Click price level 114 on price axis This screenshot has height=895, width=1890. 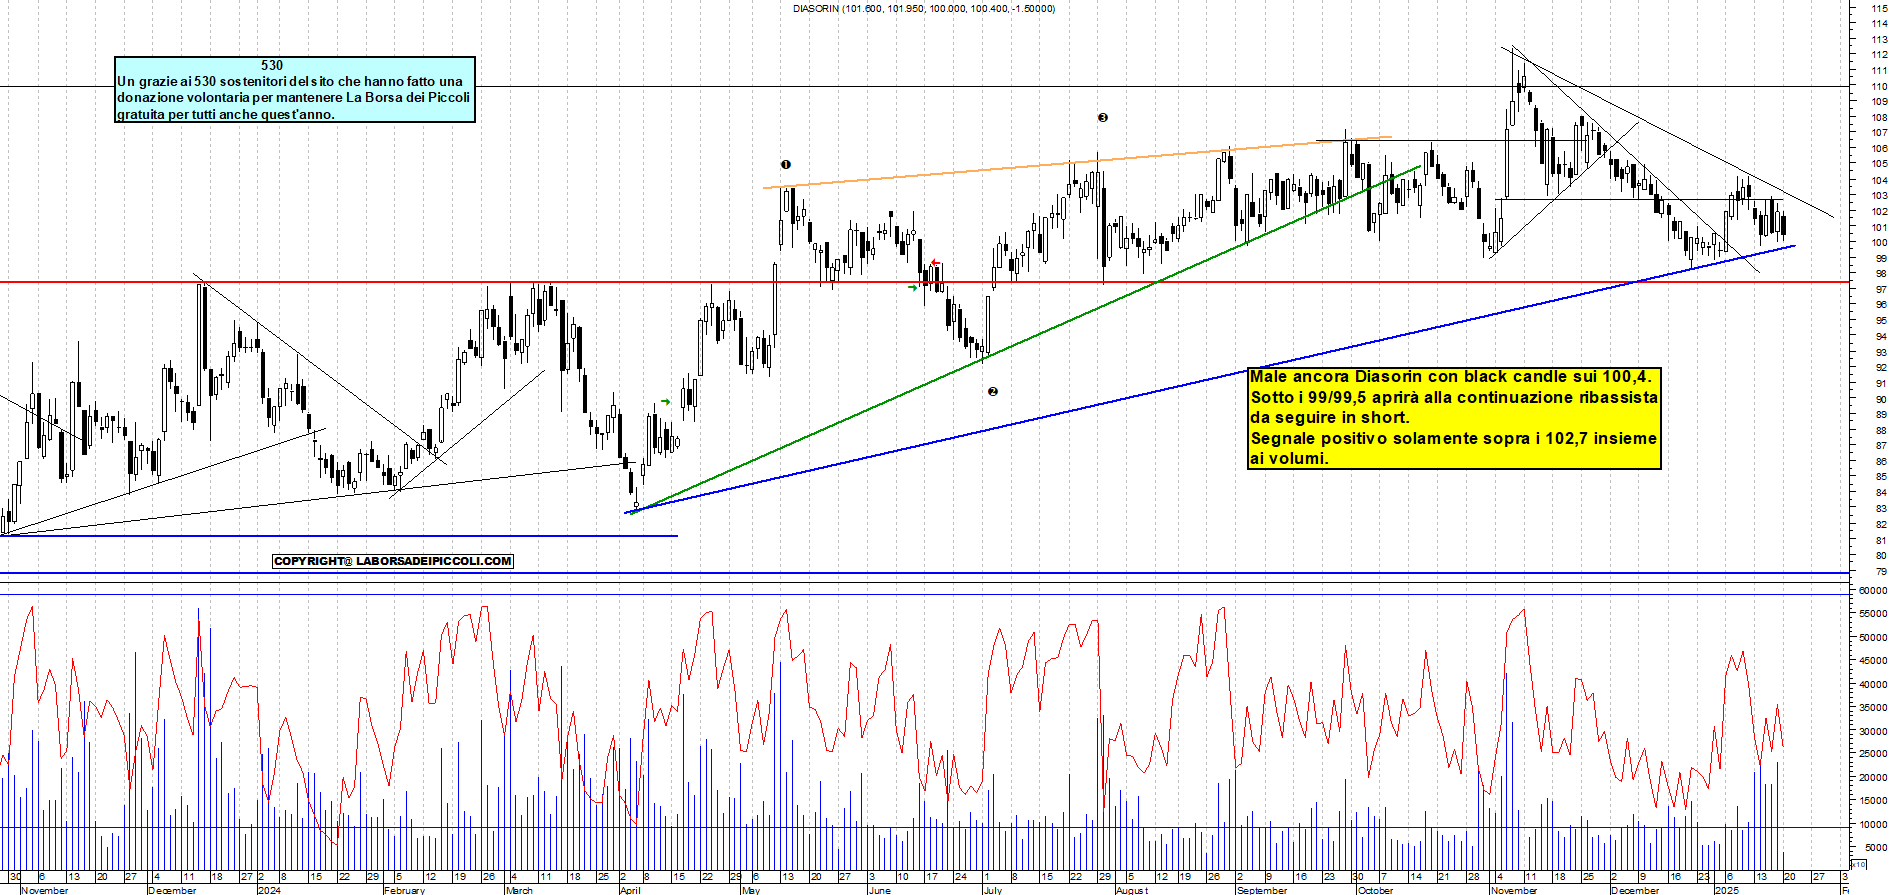coord(1879,23)
